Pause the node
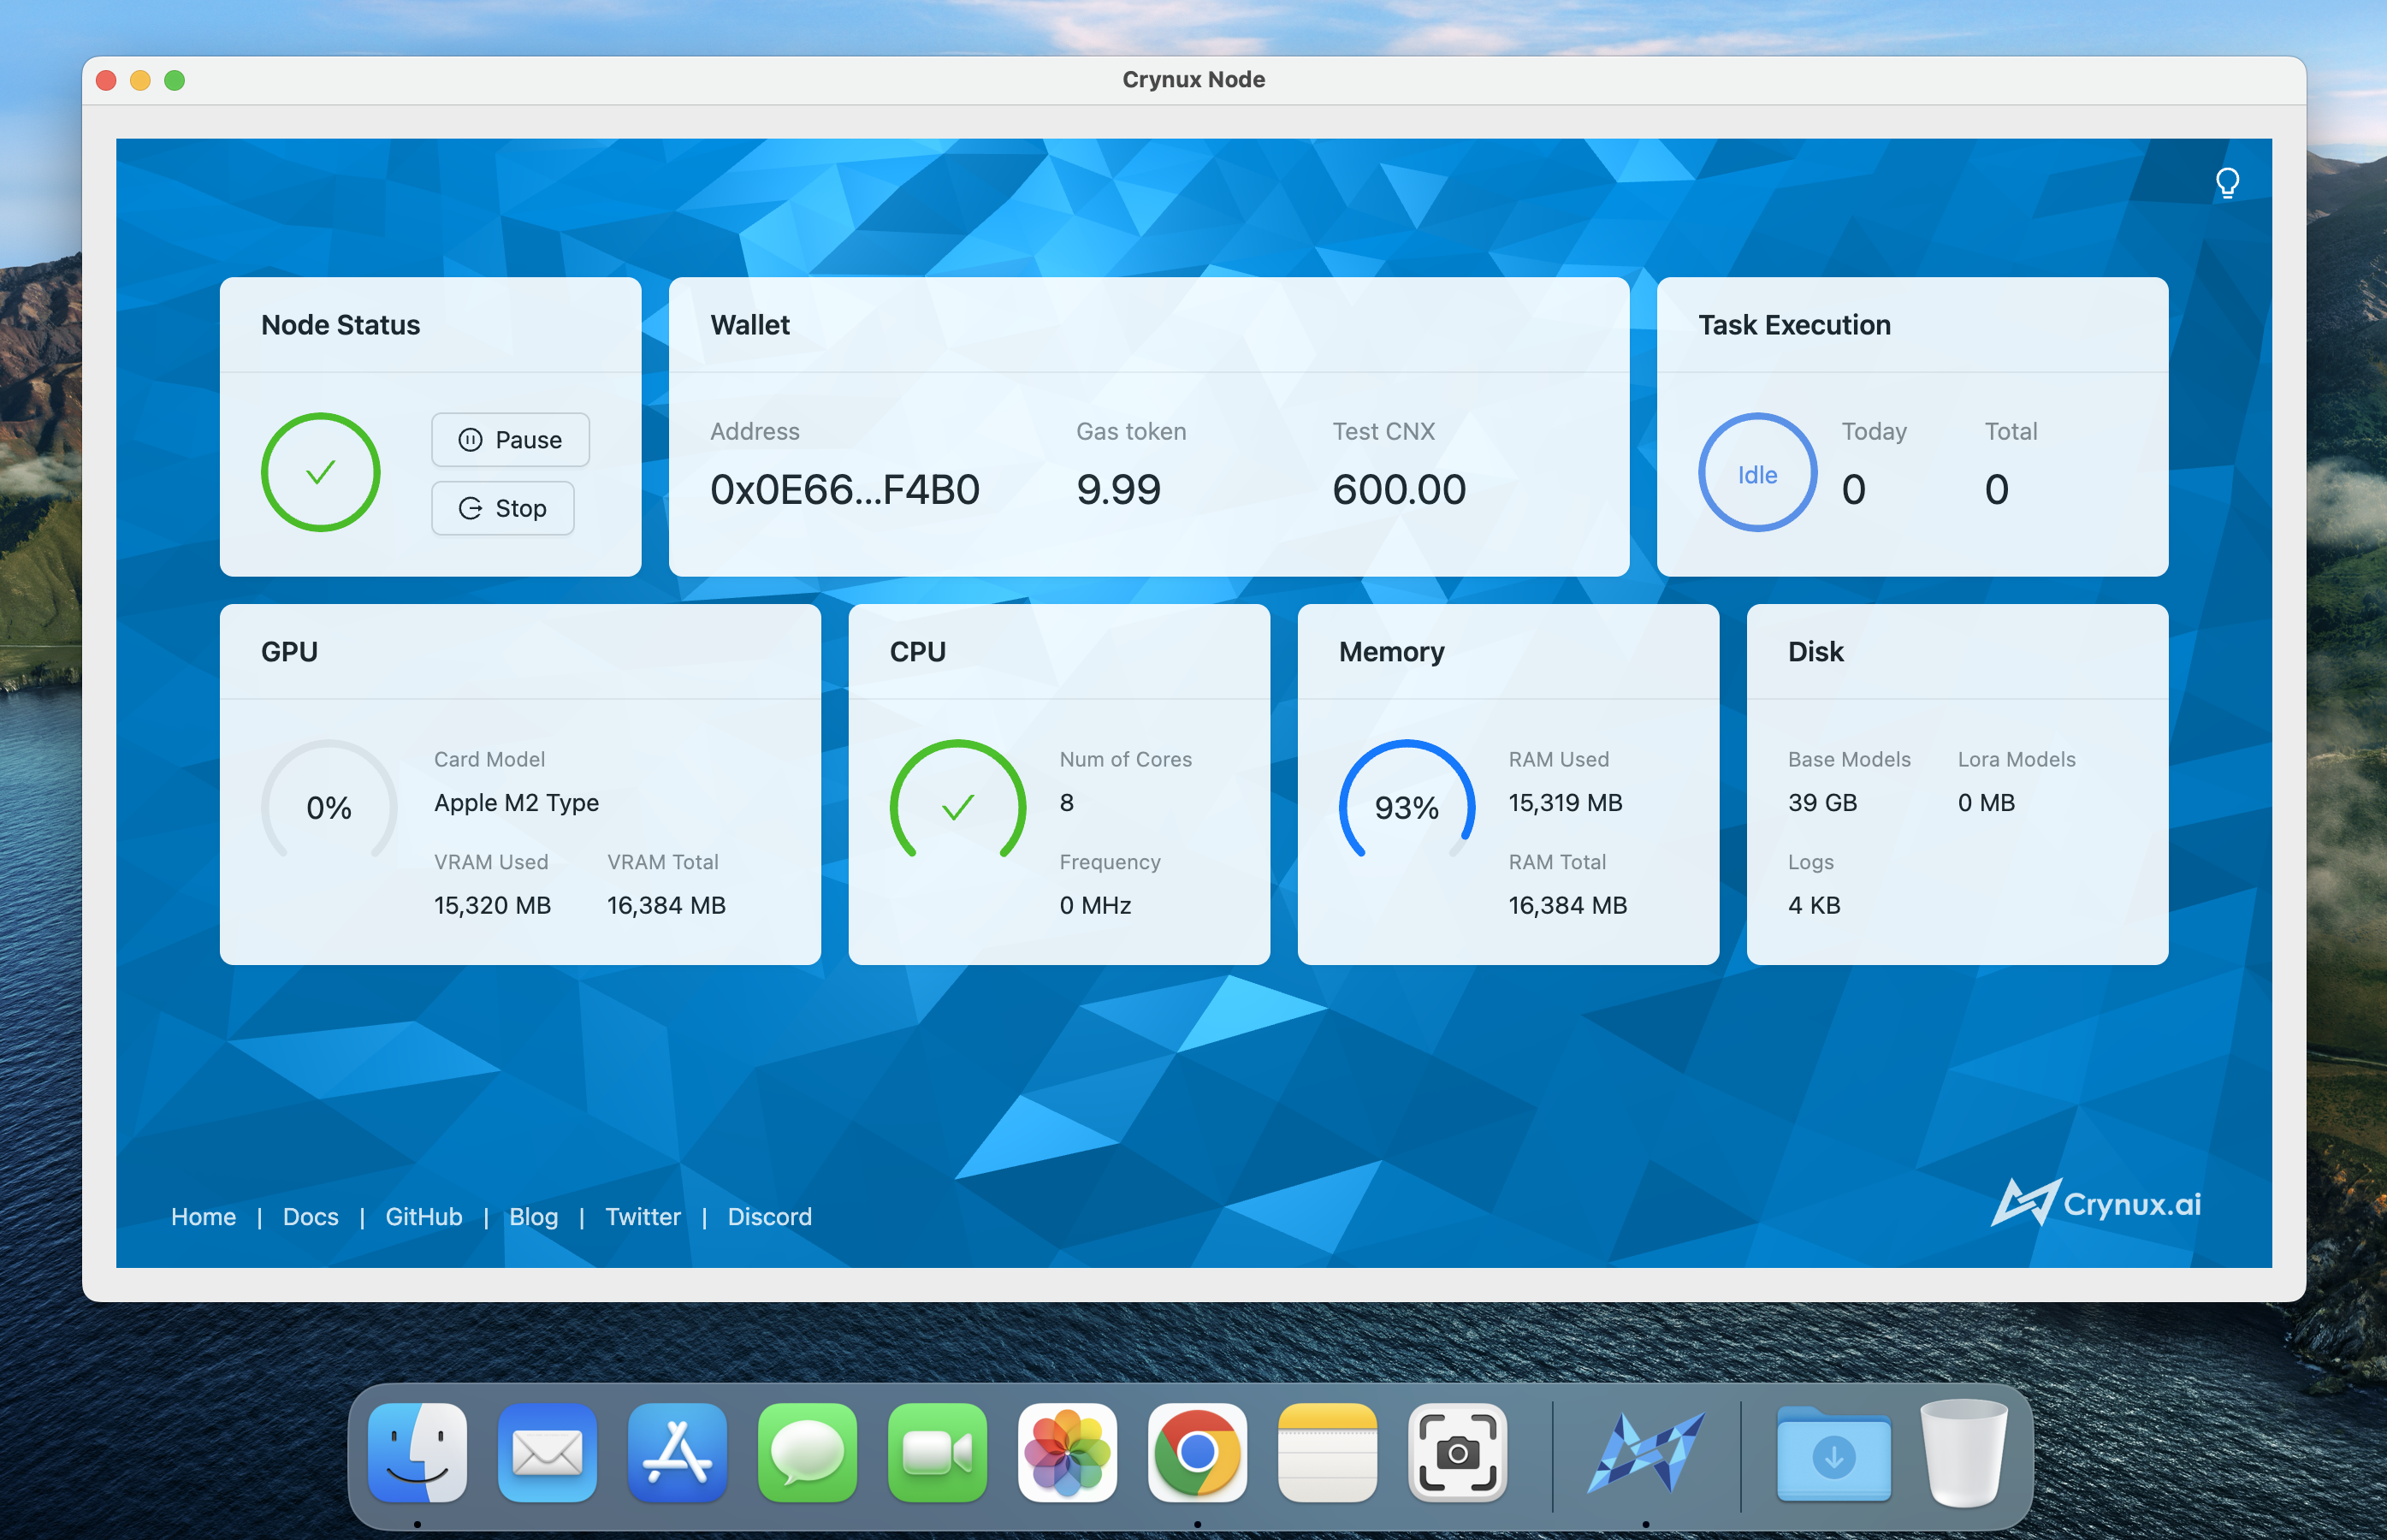2387x1540 pixels. (510, 440)
